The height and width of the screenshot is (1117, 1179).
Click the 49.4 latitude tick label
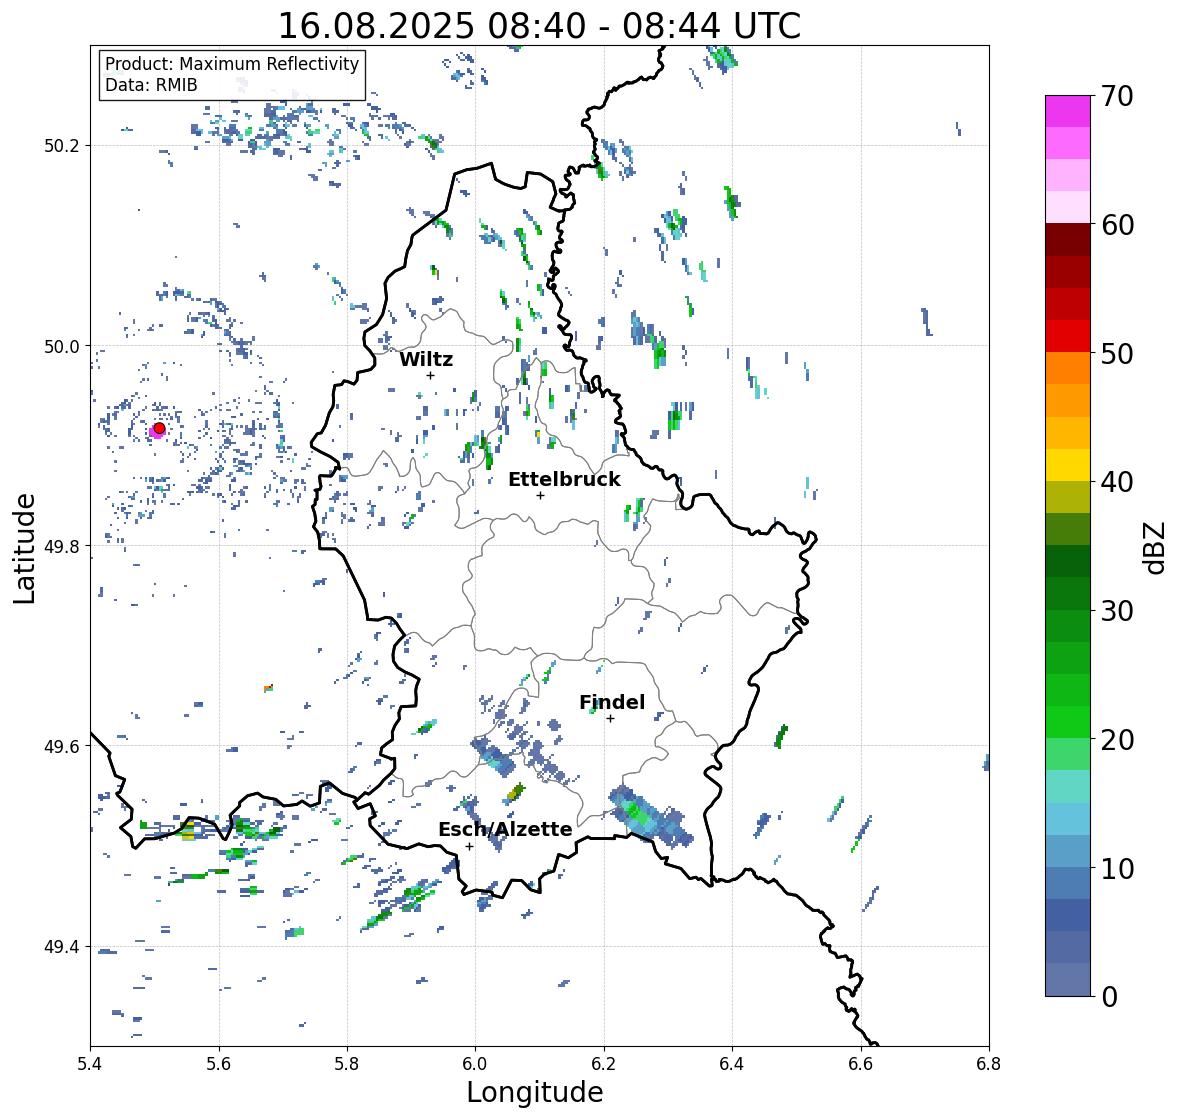pyautogui.click(x=62, y=947)
